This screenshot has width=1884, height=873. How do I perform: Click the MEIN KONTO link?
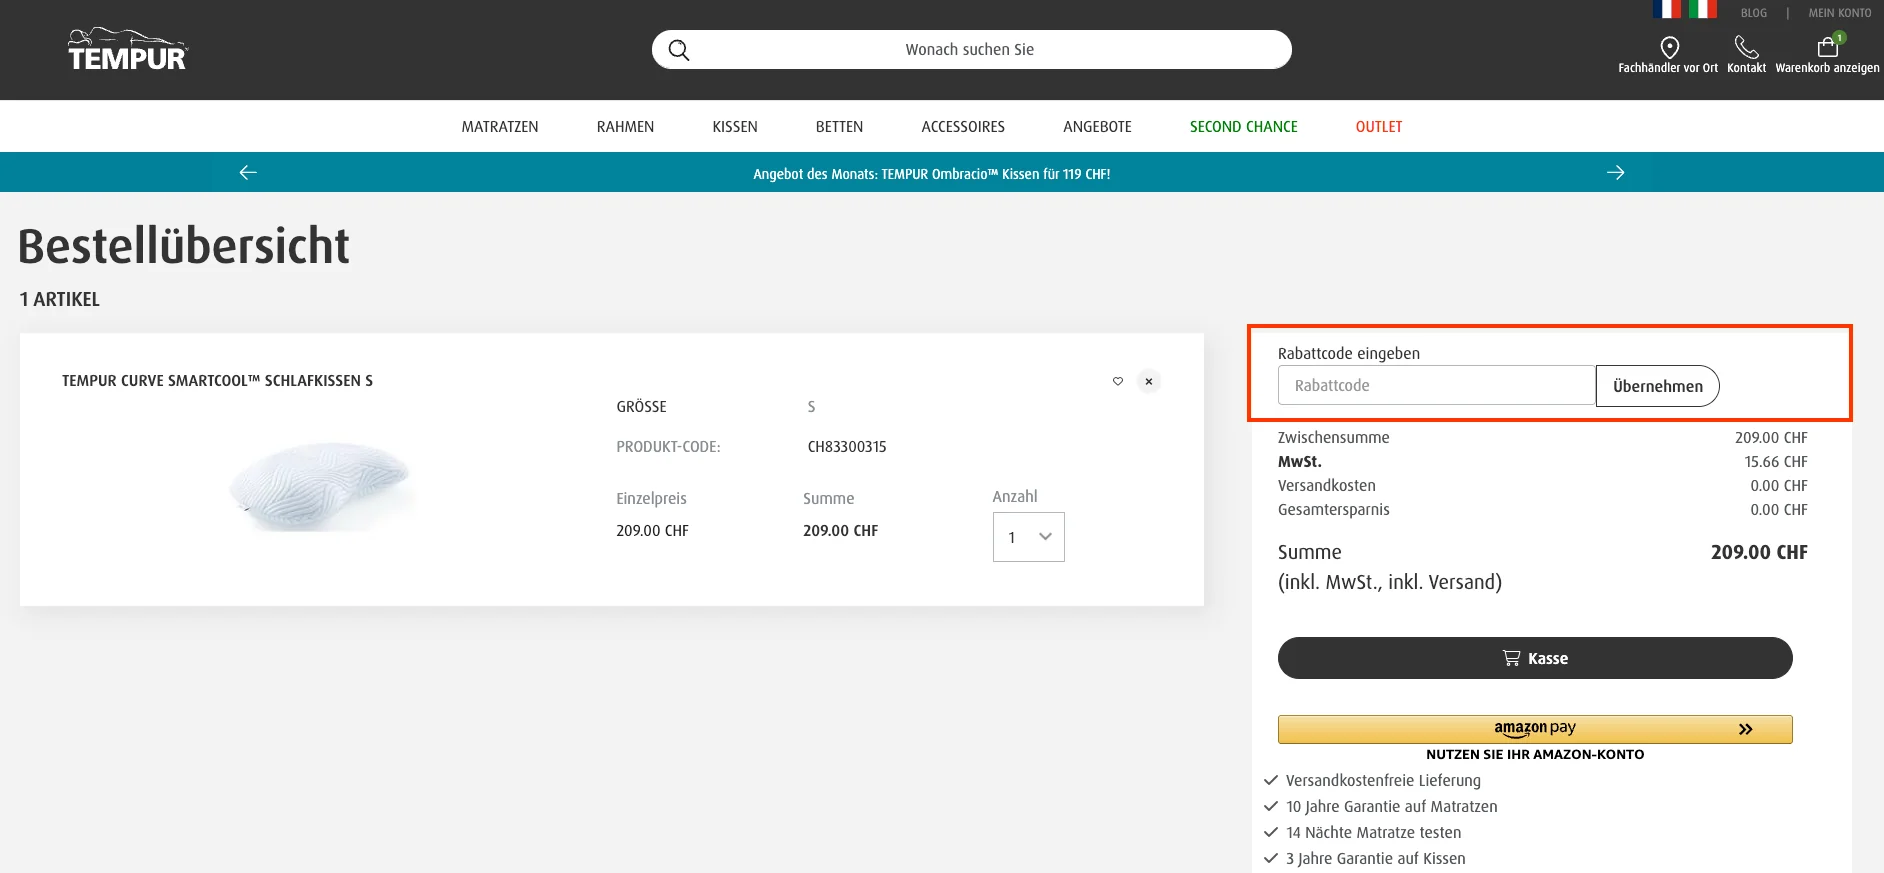point(1840,13)
